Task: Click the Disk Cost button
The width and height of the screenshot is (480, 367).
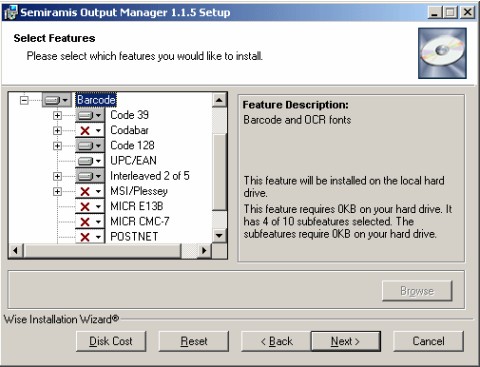Action: point(111,341)
